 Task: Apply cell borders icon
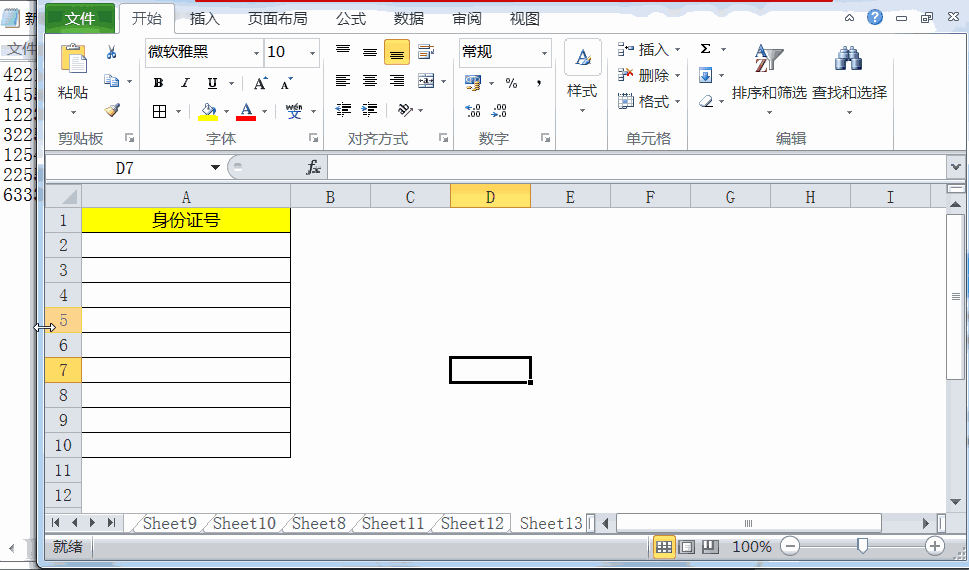(159, 111)
